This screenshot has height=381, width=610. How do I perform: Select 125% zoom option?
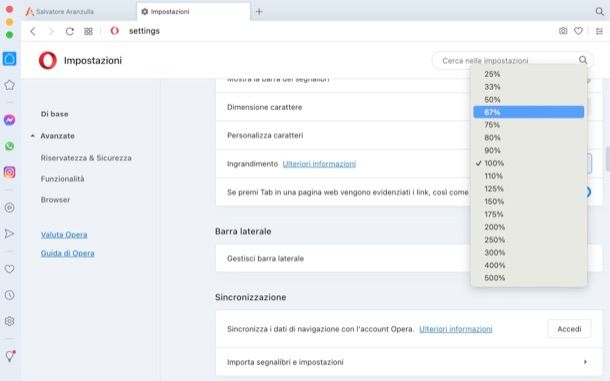tap(528, 189)
